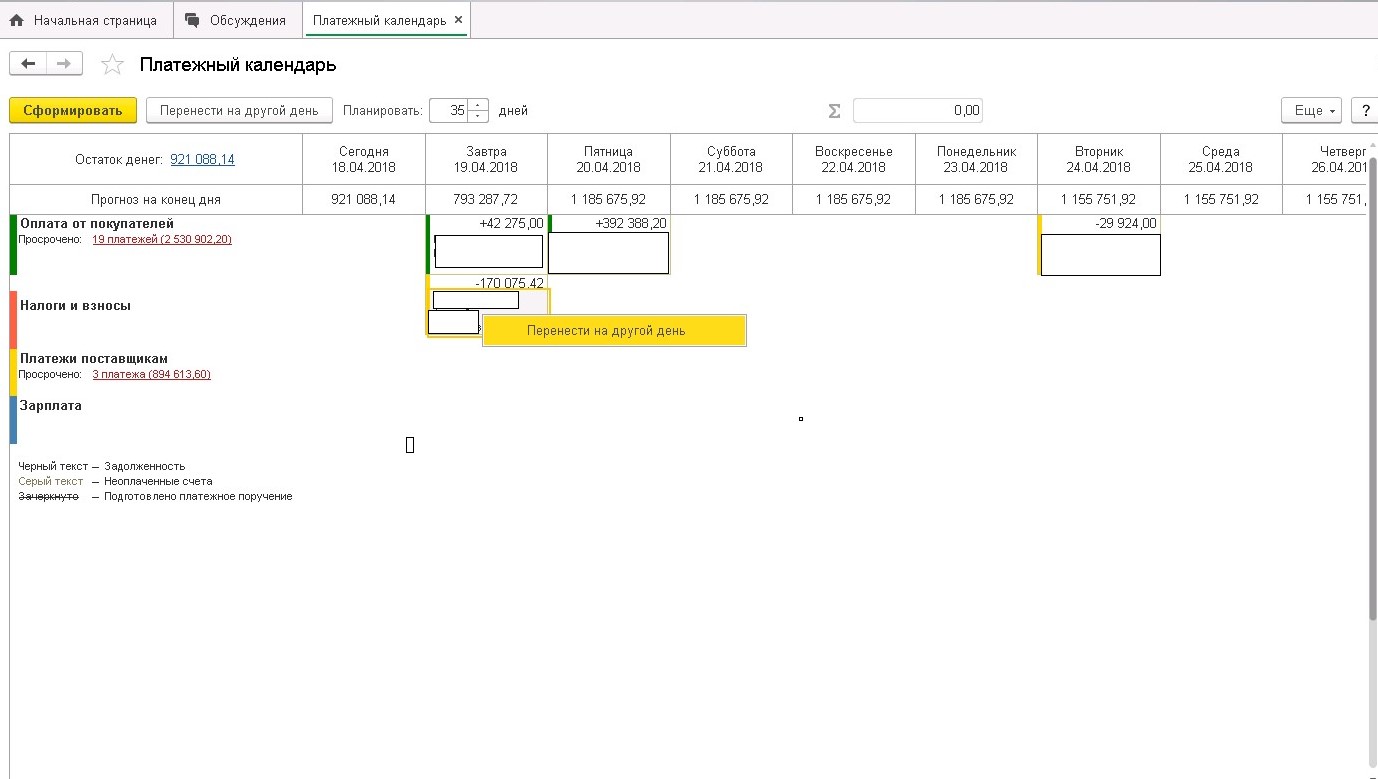Open the Еще dropdown menu

1312,110
